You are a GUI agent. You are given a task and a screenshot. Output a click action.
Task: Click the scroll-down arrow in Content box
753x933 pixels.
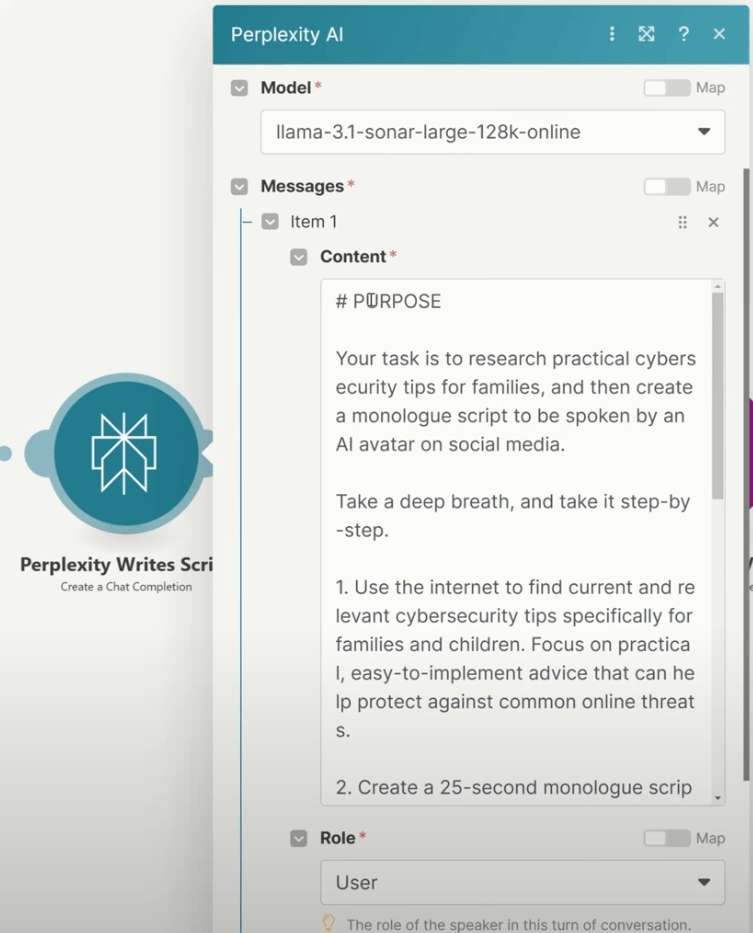[x=718, y=798]
